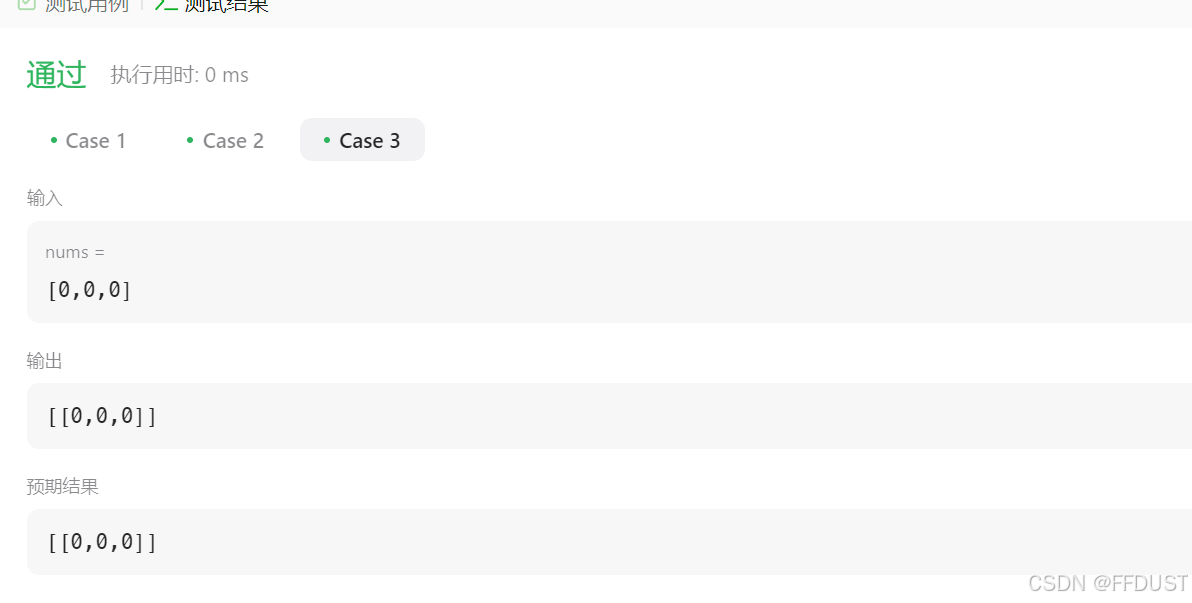
Task: Click the 预期结果 section label
Action: click(x=62, y=486)
